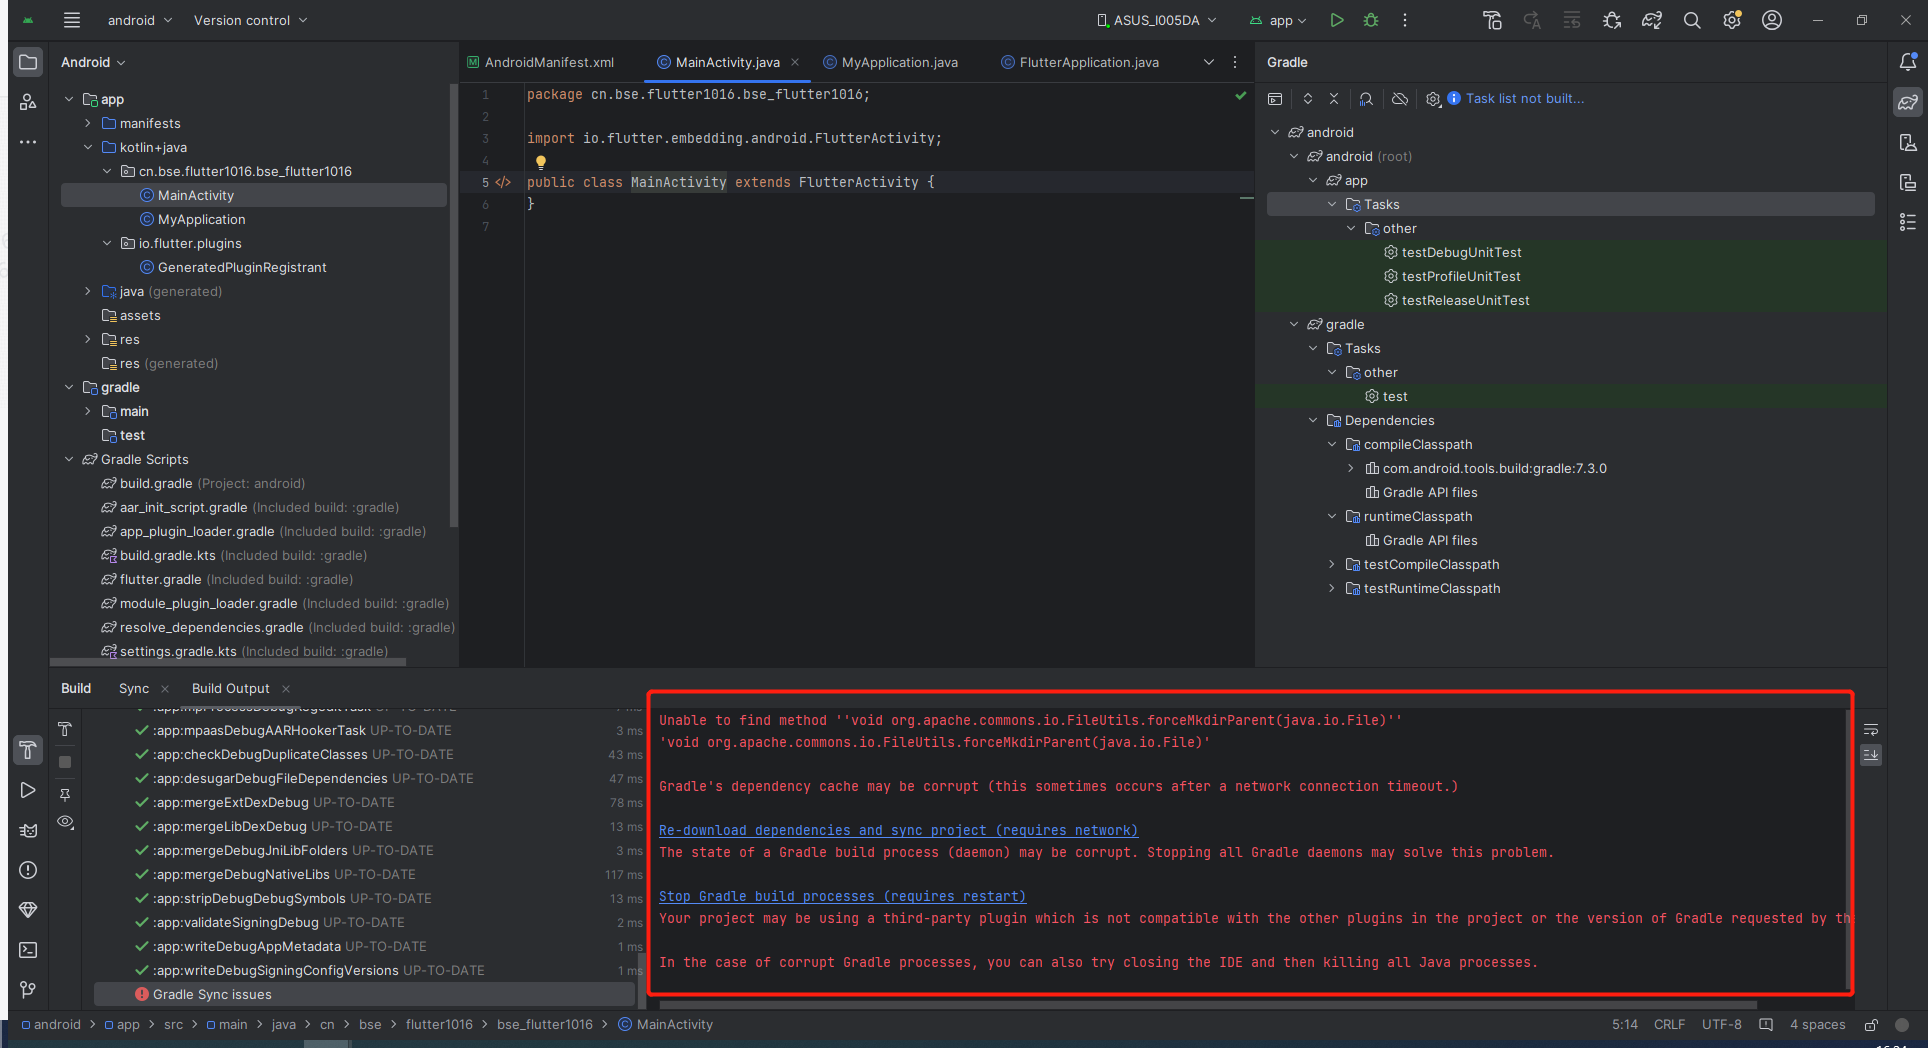The width and height of the screenshot is (1928, 1048).
Task: Attach the debugger to an Android process
Action: click(1612, 20)
